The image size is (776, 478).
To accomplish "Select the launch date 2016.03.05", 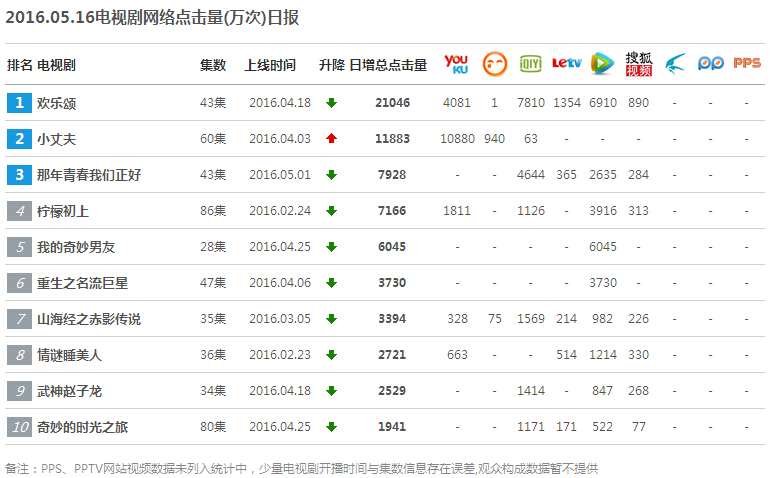I will click(280, 319).
